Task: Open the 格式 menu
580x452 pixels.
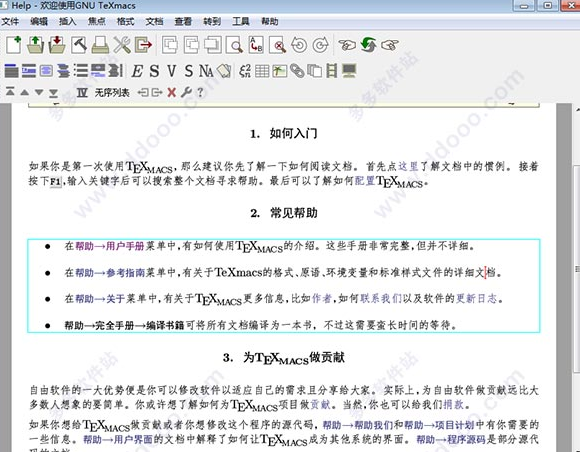Action: coord(125,21)
